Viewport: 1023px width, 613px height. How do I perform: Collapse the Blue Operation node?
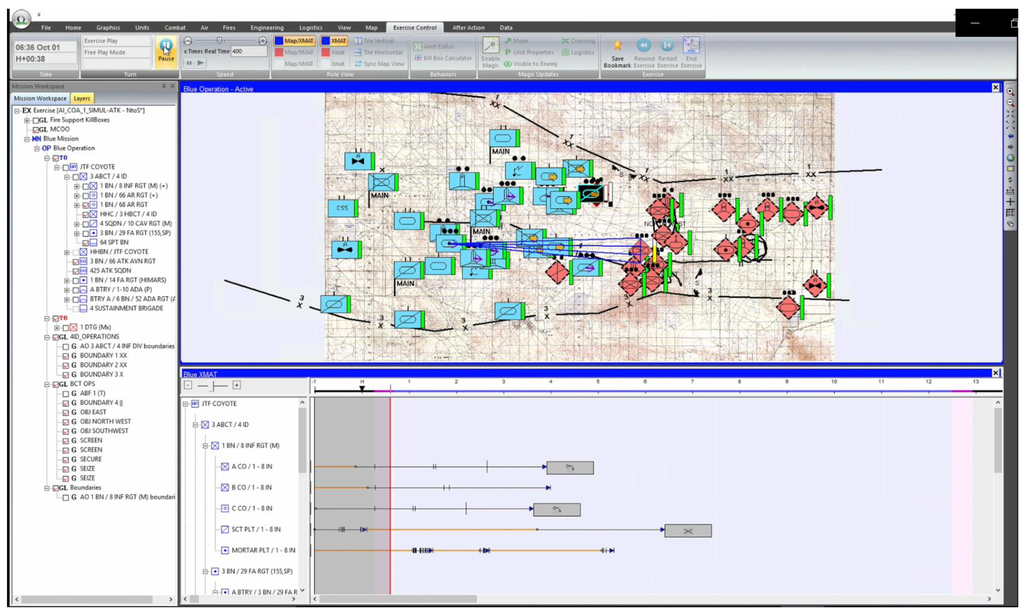pos(37,149)
